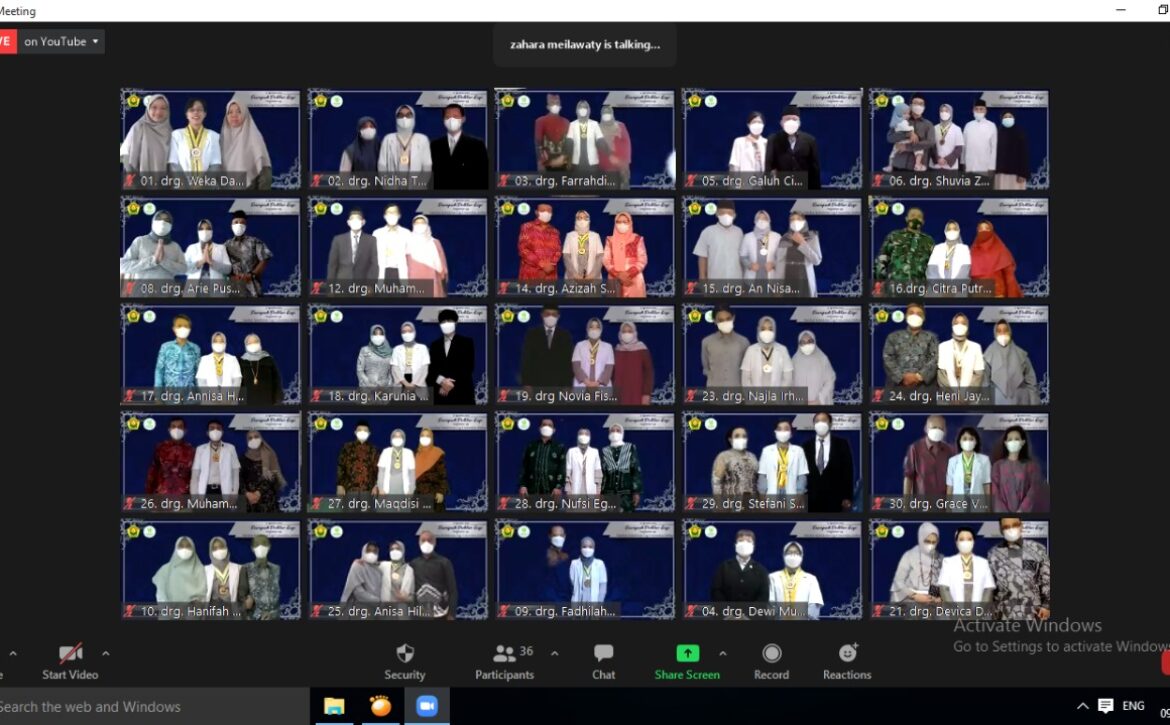1170x725 pixels.
Task: Select the 17. drg. Annisa H... video tile
Action: pyautogui.click(x=210, y=355)
